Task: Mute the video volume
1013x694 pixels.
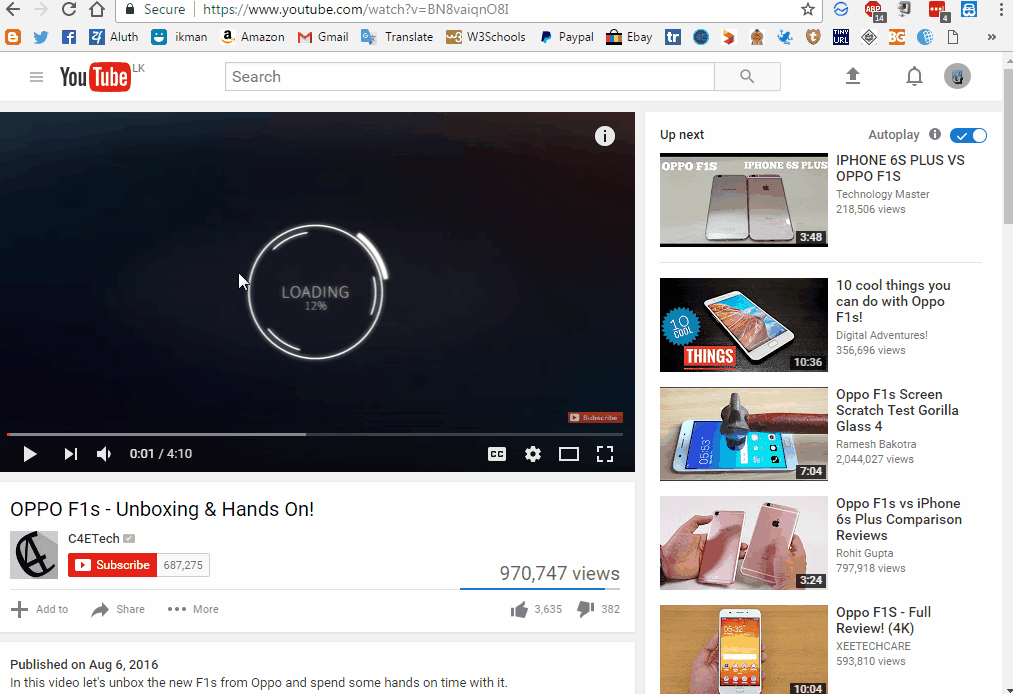Action: tap(104, 454)
